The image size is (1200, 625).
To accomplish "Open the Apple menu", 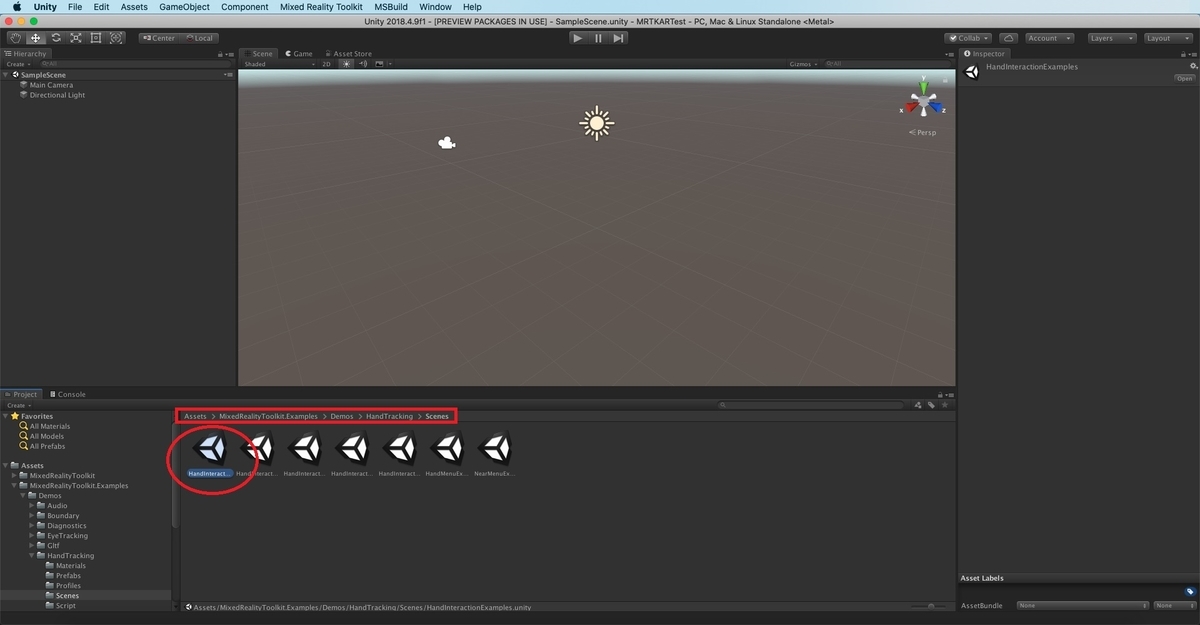I will [17, 7].
